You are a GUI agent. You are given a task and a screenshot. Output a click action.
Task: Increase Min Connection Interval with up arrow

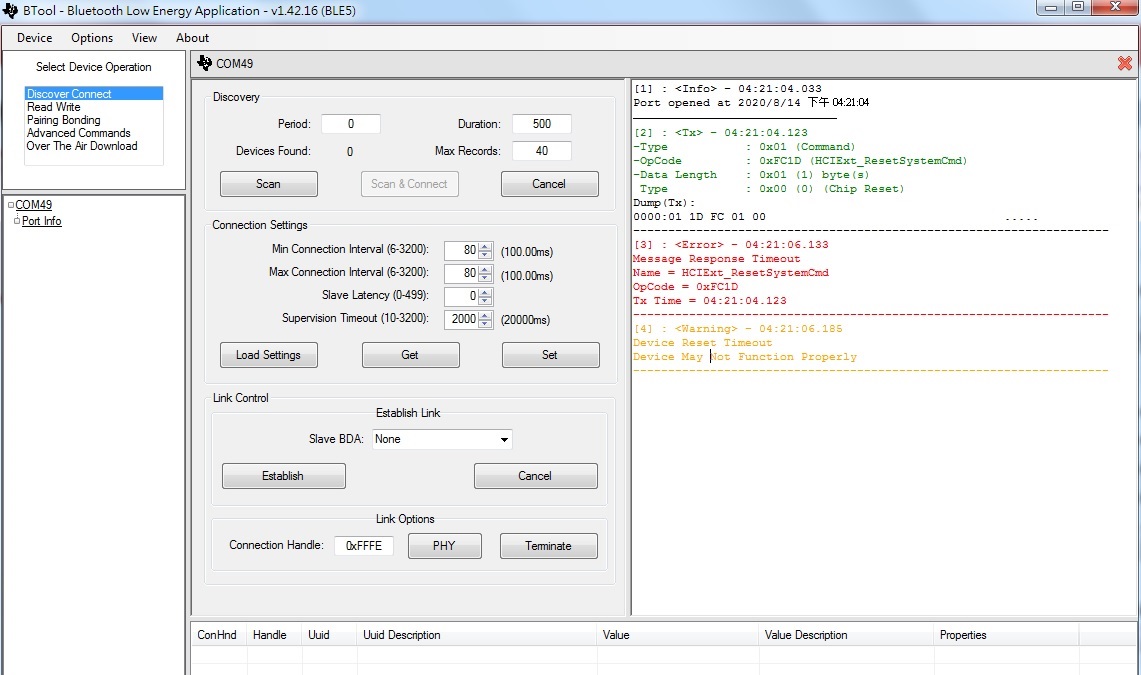[x=486, y=246]
